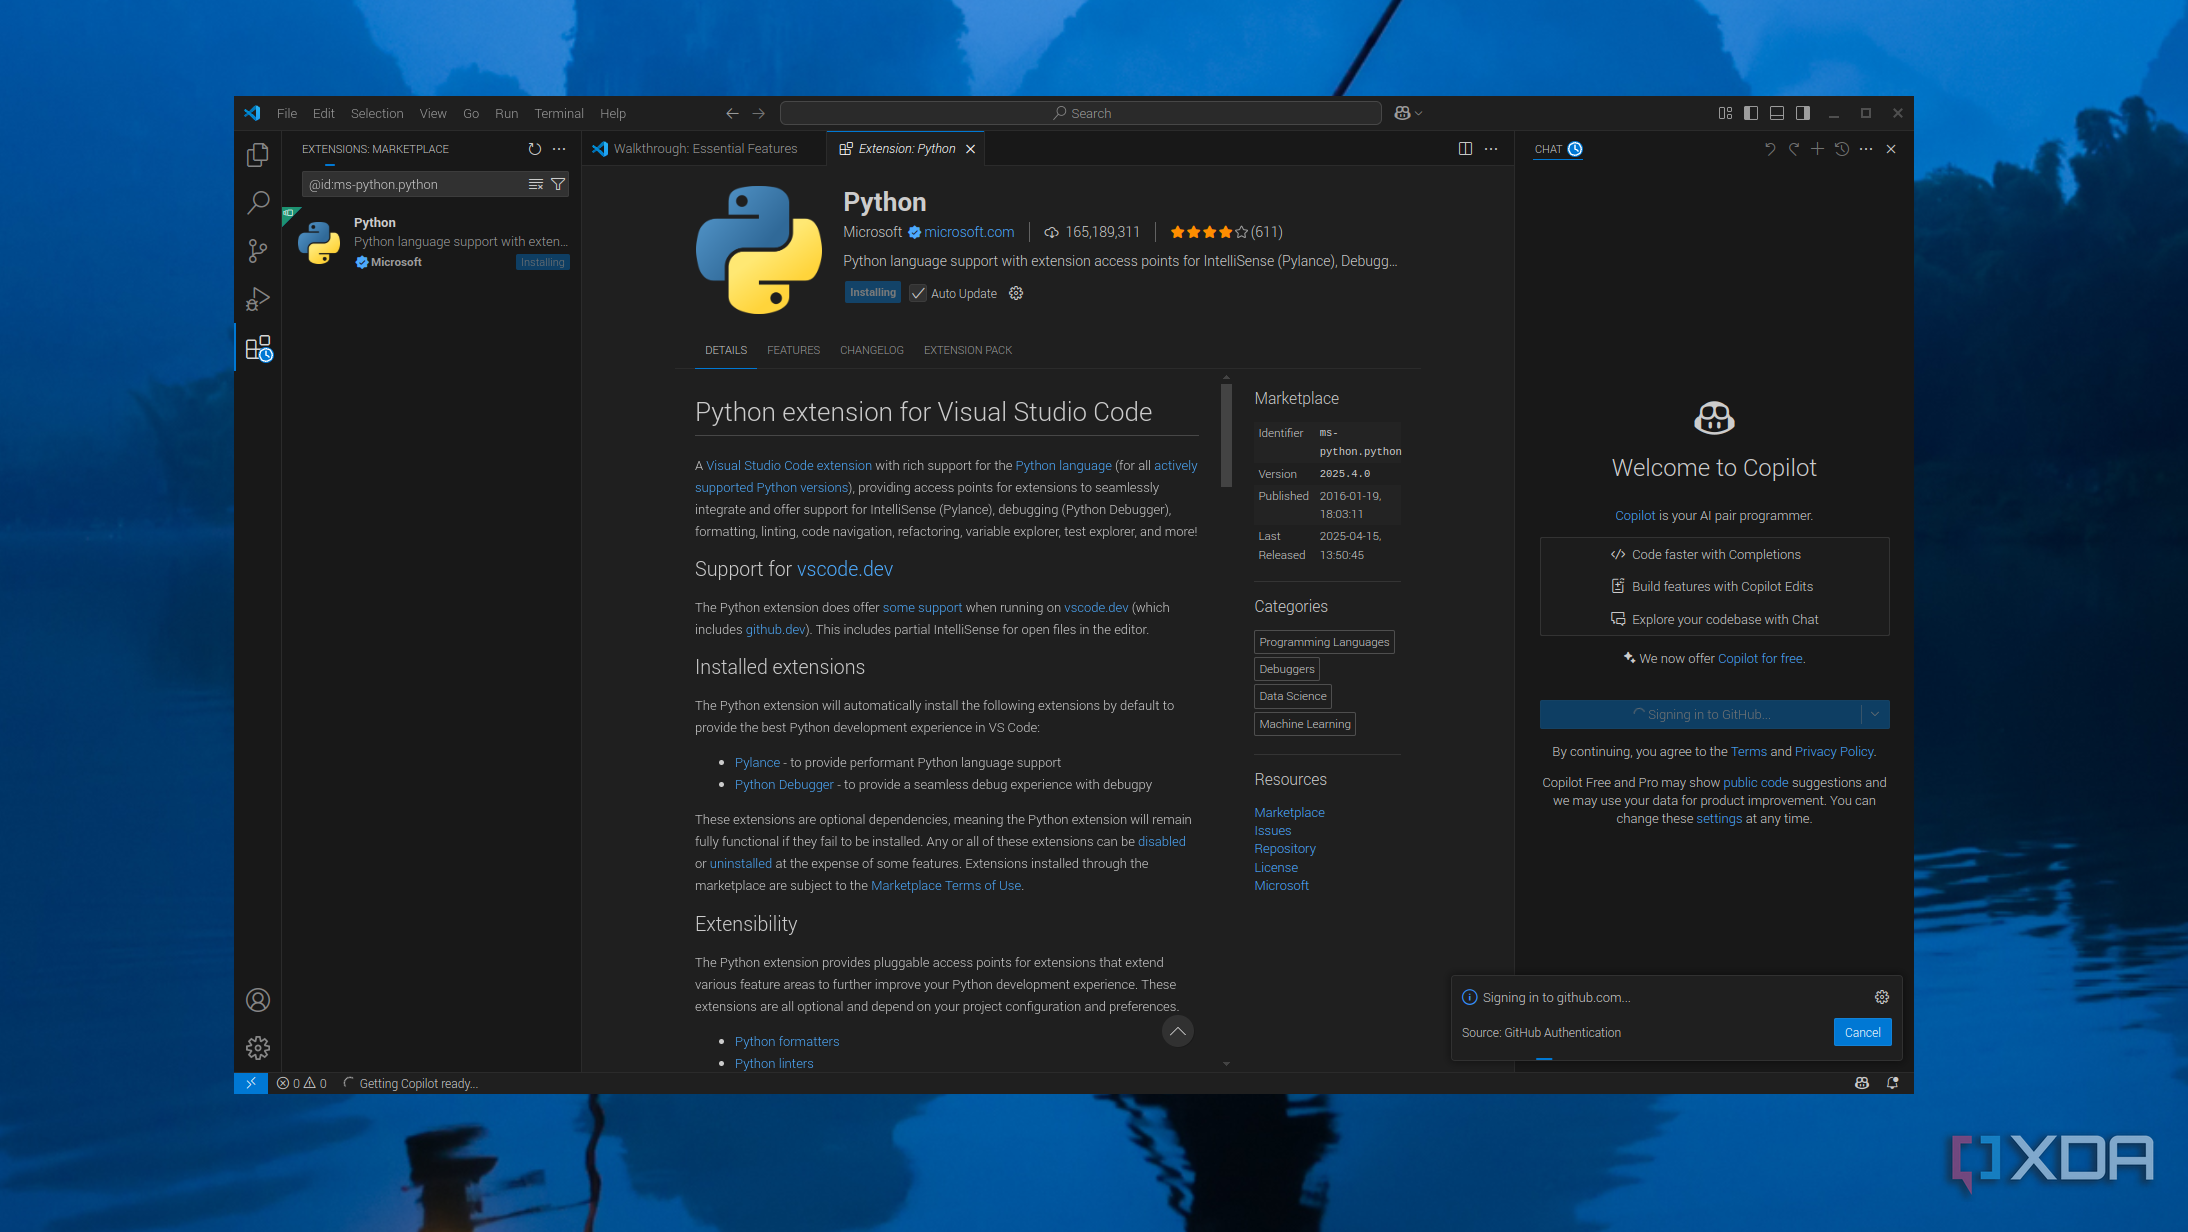Open extensions view more actions ellipsis
The height and width of the screenshot is (1232, 2188).
(559, 149)
